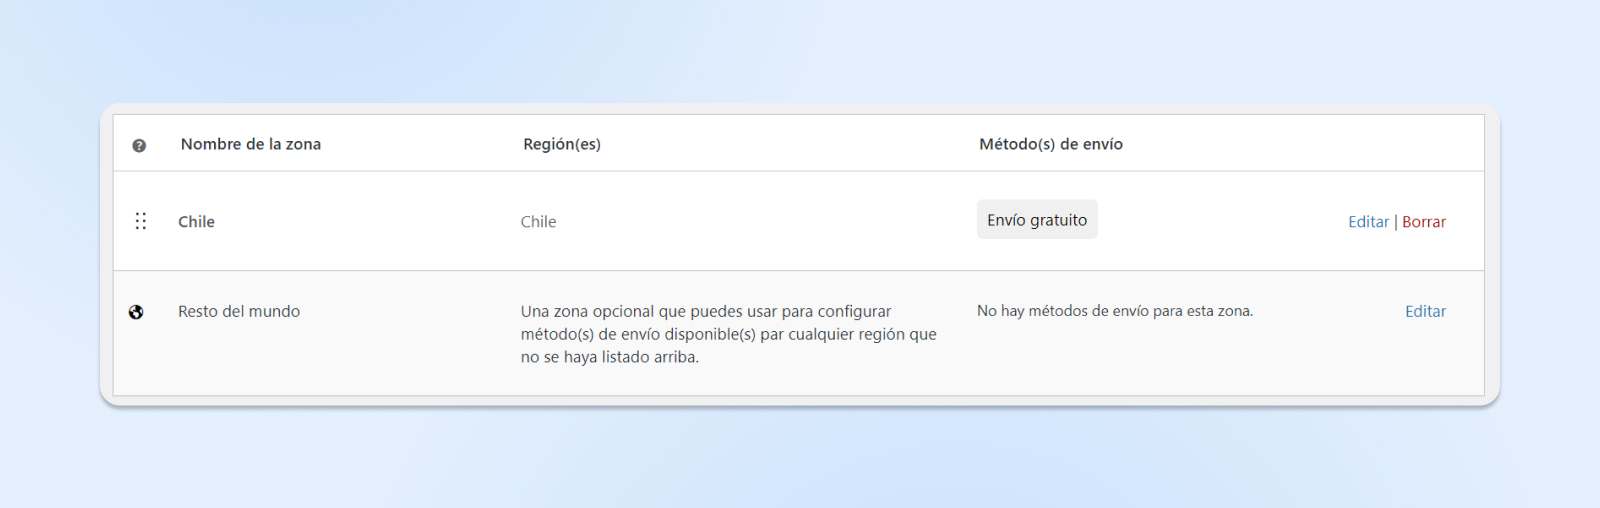Click the Resto del mundo zone description
The width and height of the screenshot is (1600, 508).
pyautogui.click(x=728, y=334)
